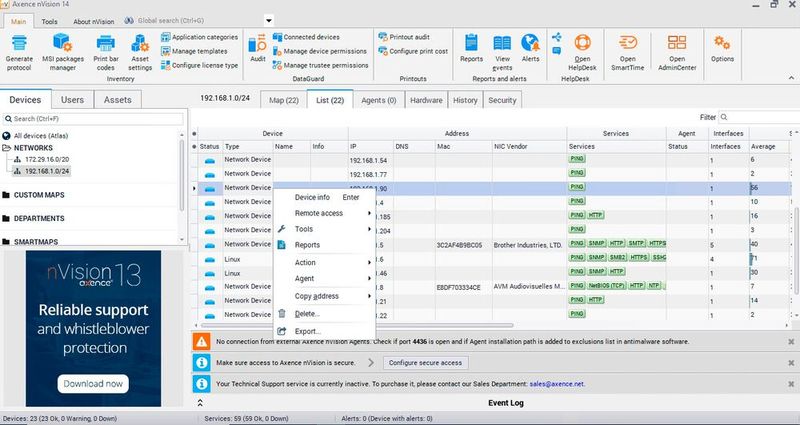Open Asset settings from the ribbon
This screenshot has width=800, height=425.
[x=140, y=51]
